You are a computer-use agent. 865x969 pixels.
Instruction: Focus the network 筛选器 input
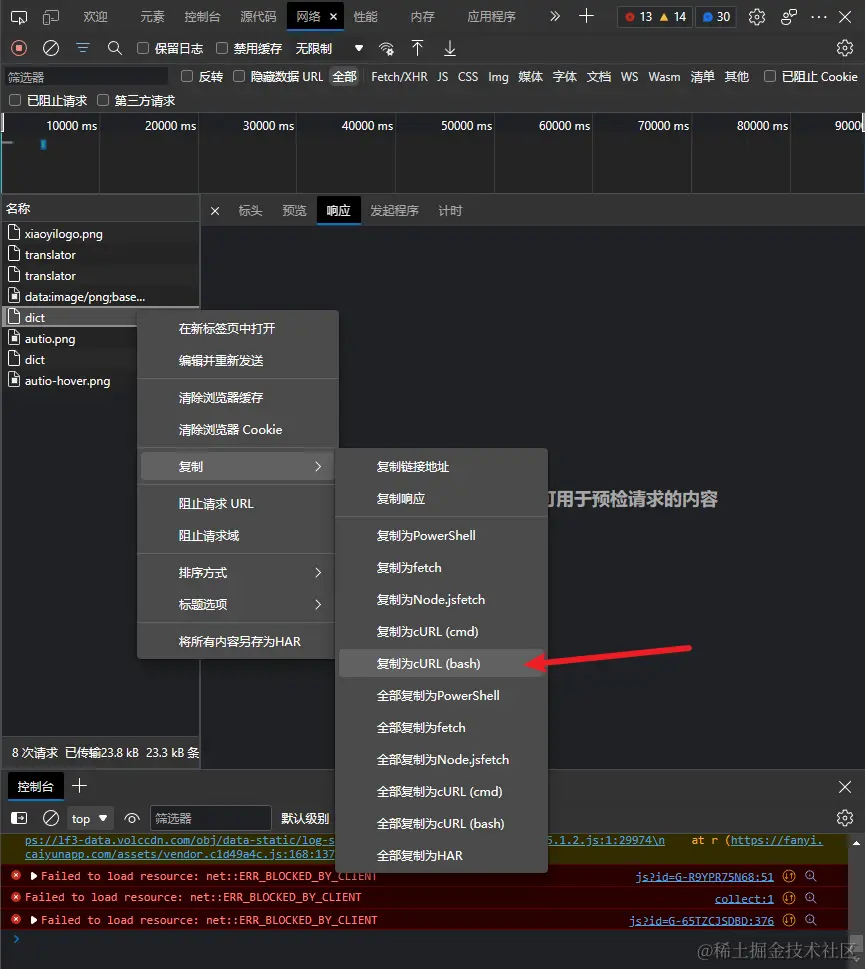(x=86, y=77)
